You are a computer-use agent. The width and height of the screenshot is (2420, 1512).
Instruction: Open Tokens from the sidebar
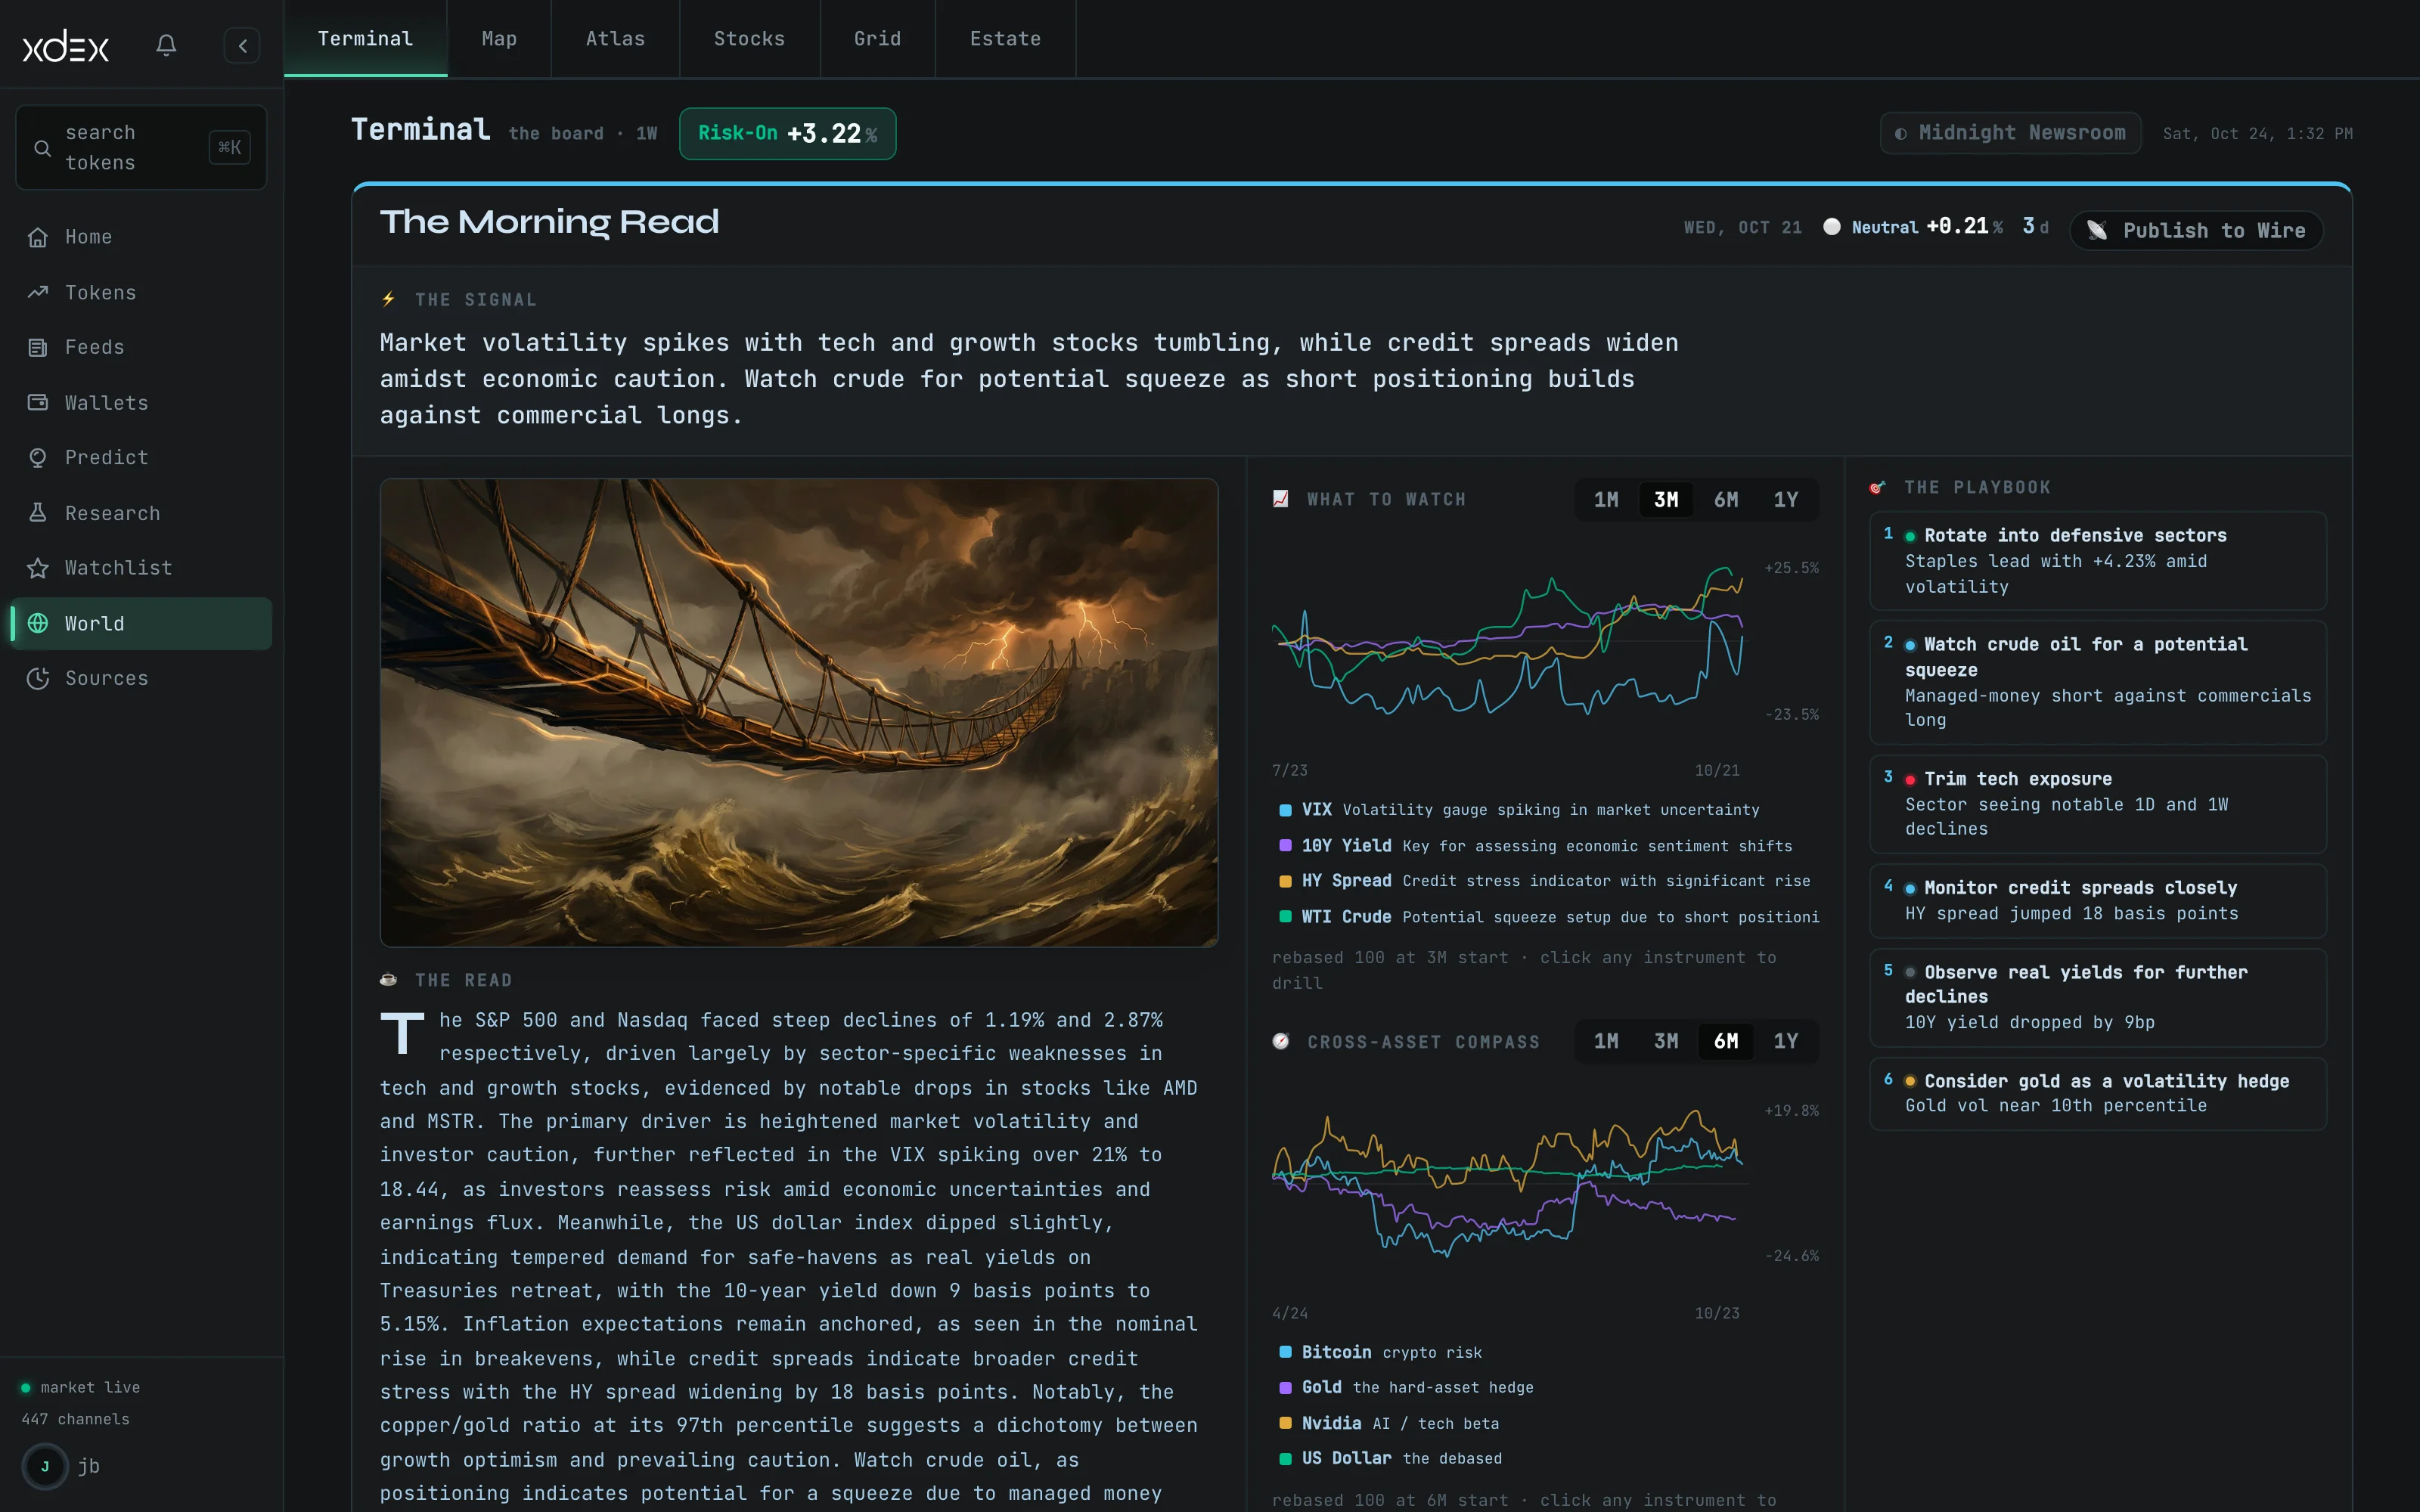141,292
